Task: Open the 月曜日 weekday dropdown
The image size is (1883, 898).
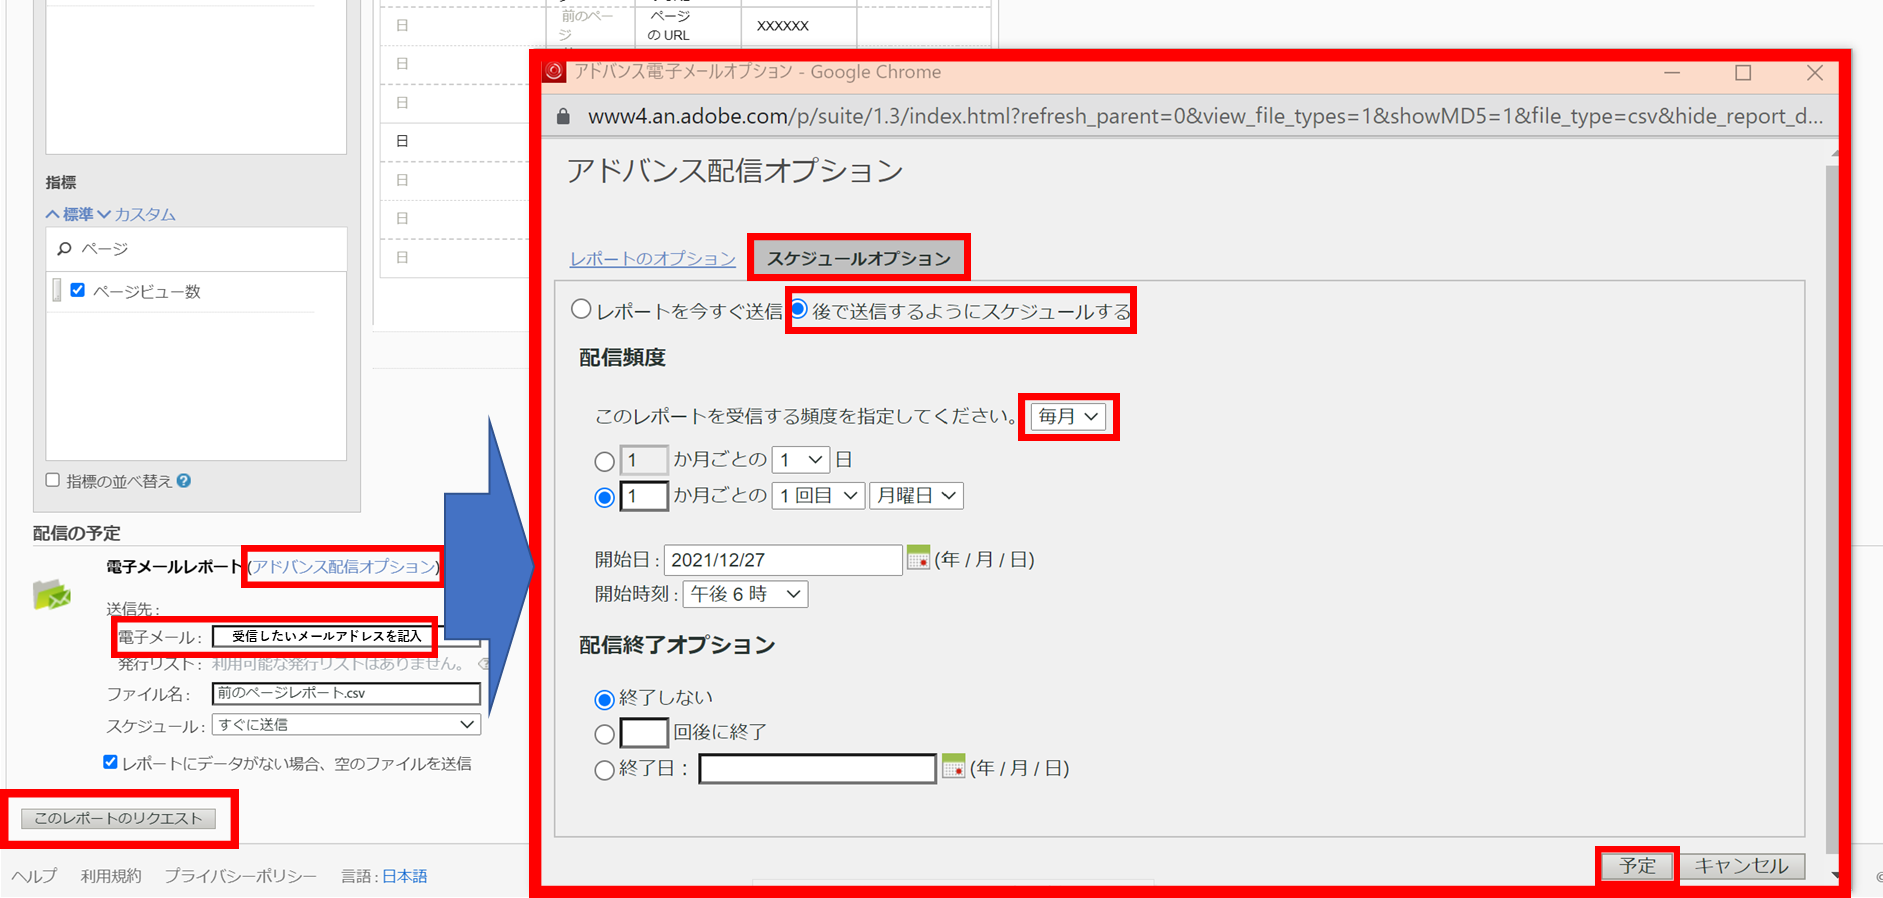Action: [916, 495]
